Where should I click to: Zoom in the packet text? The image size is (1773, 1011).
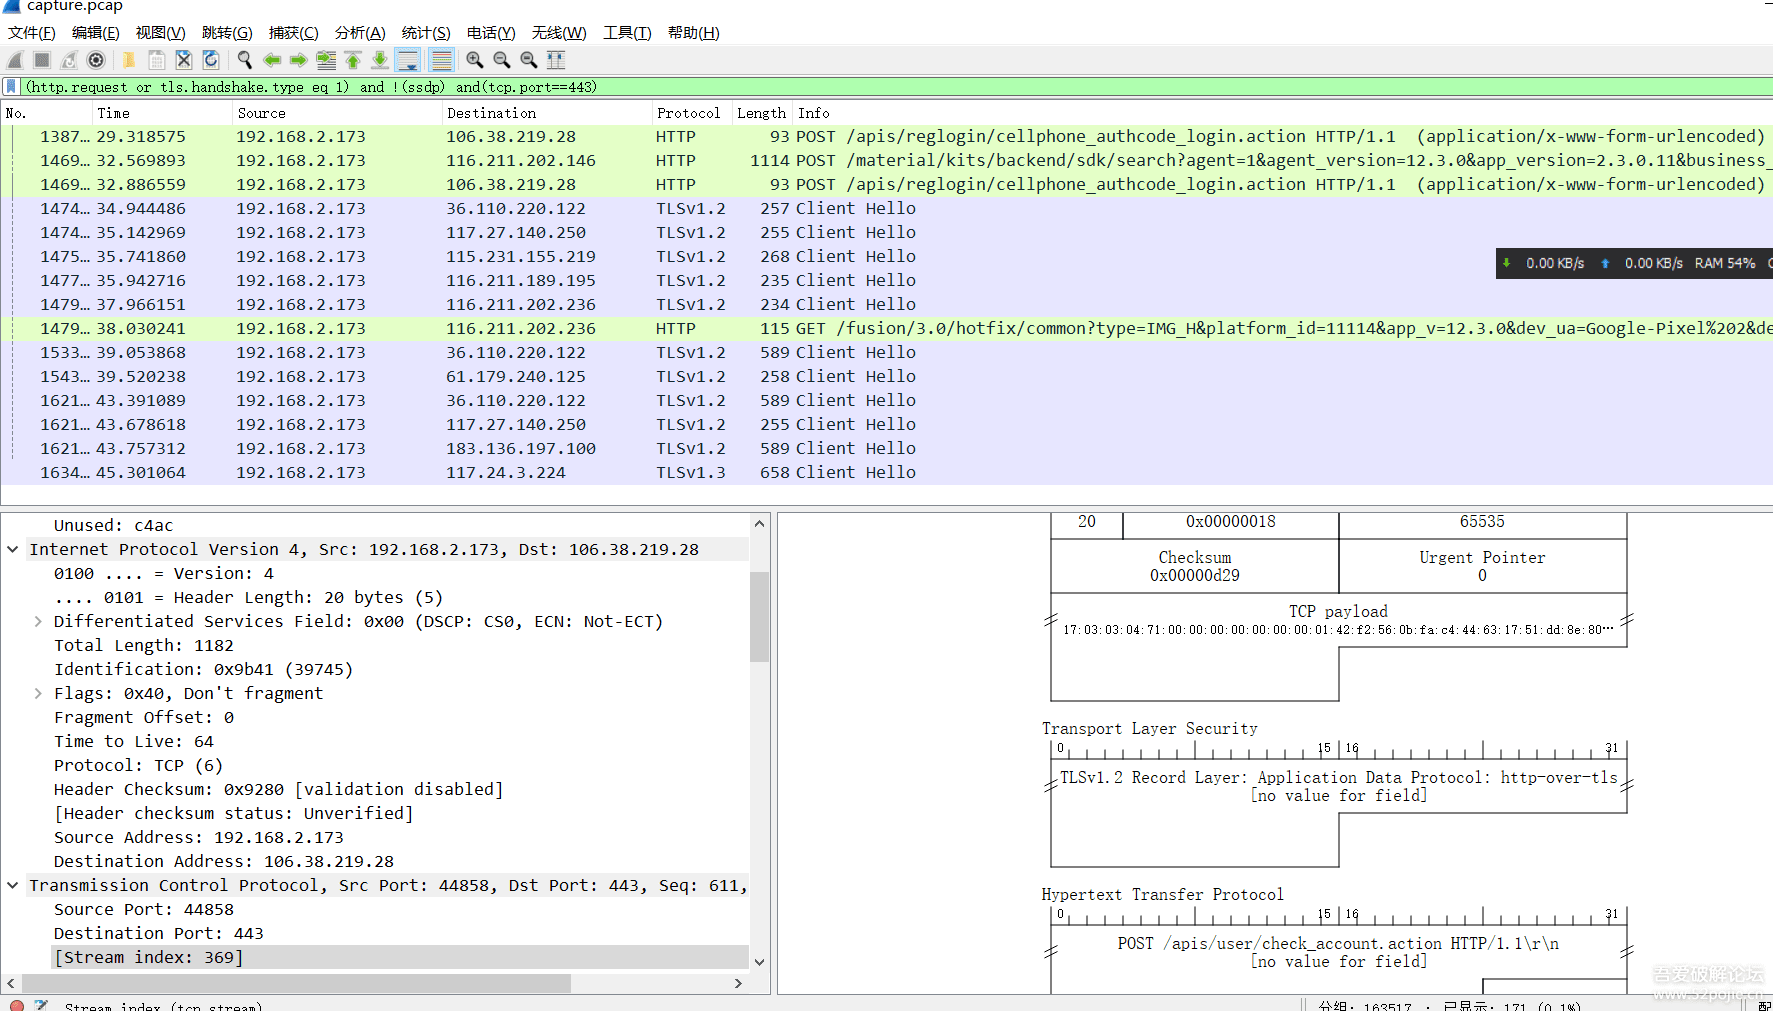pyautogui.click(x=475, y=60)
